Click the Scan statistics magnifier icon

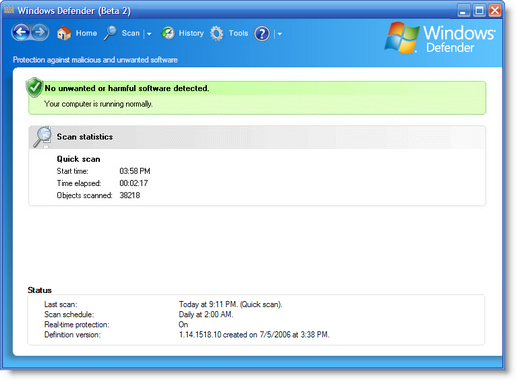pyautogui.click(x=42, y=137)
